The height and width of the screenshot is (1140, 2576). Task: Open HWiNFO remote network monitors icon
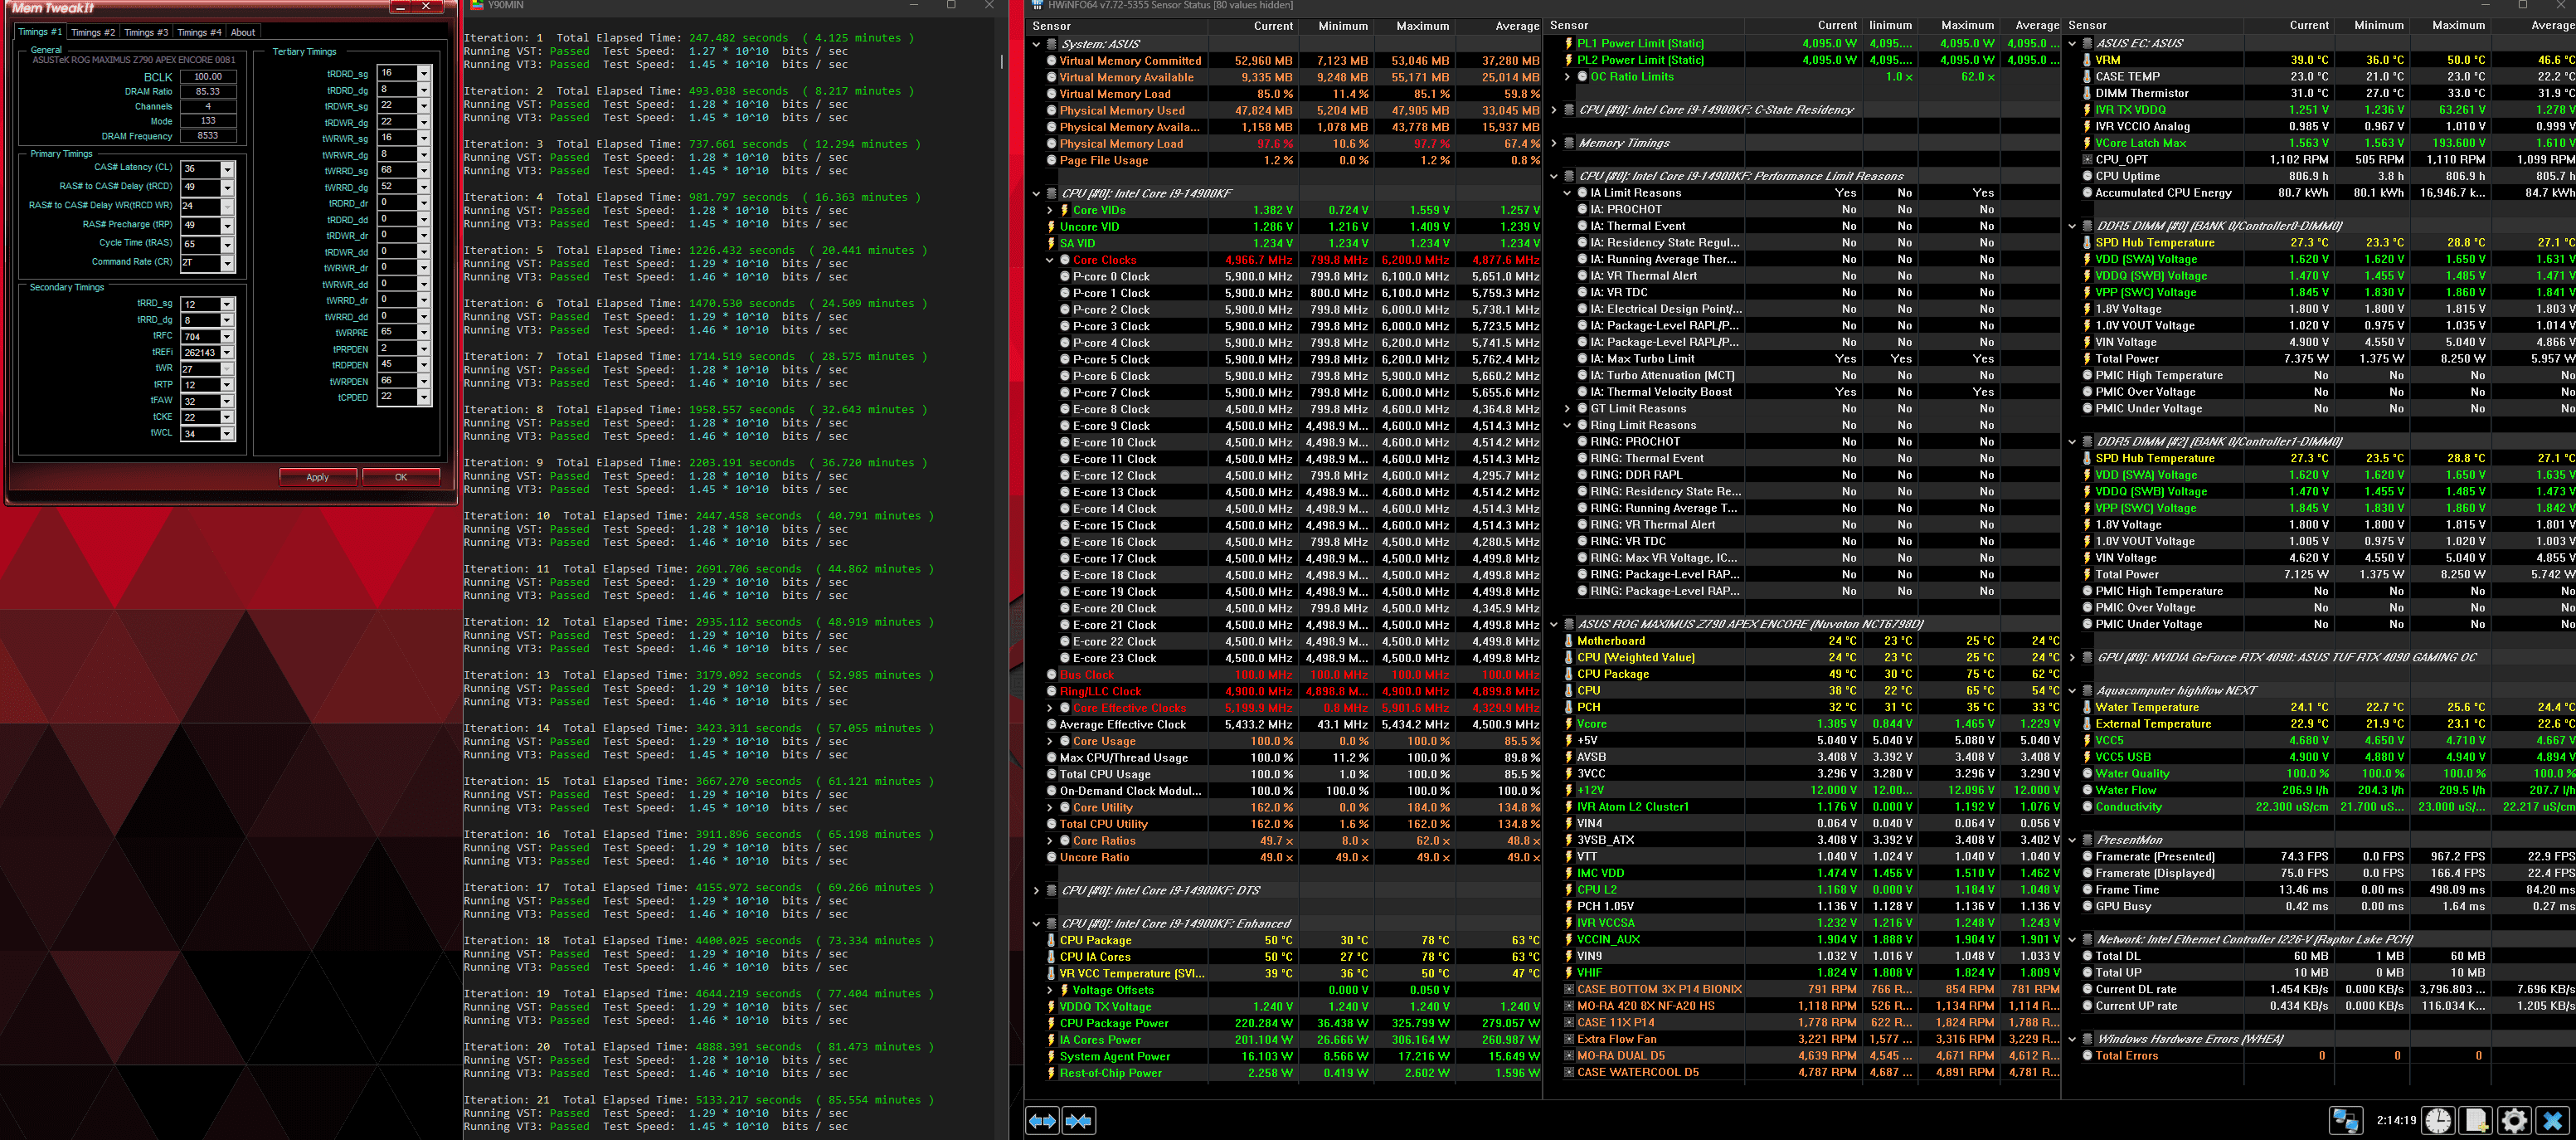[x=2345, y=1120]
